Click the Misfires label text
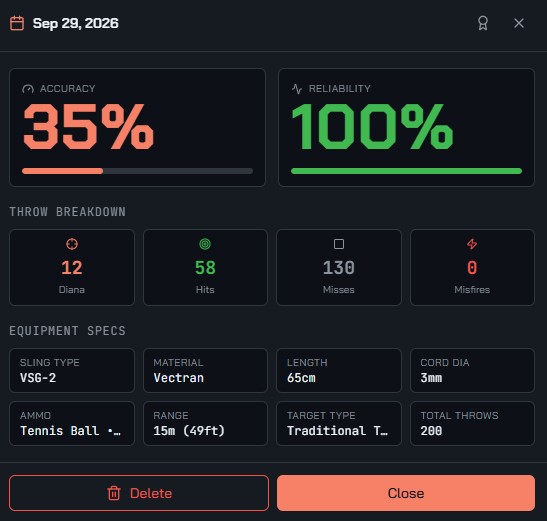The image size is (547, 521). [x=472, y=290]
